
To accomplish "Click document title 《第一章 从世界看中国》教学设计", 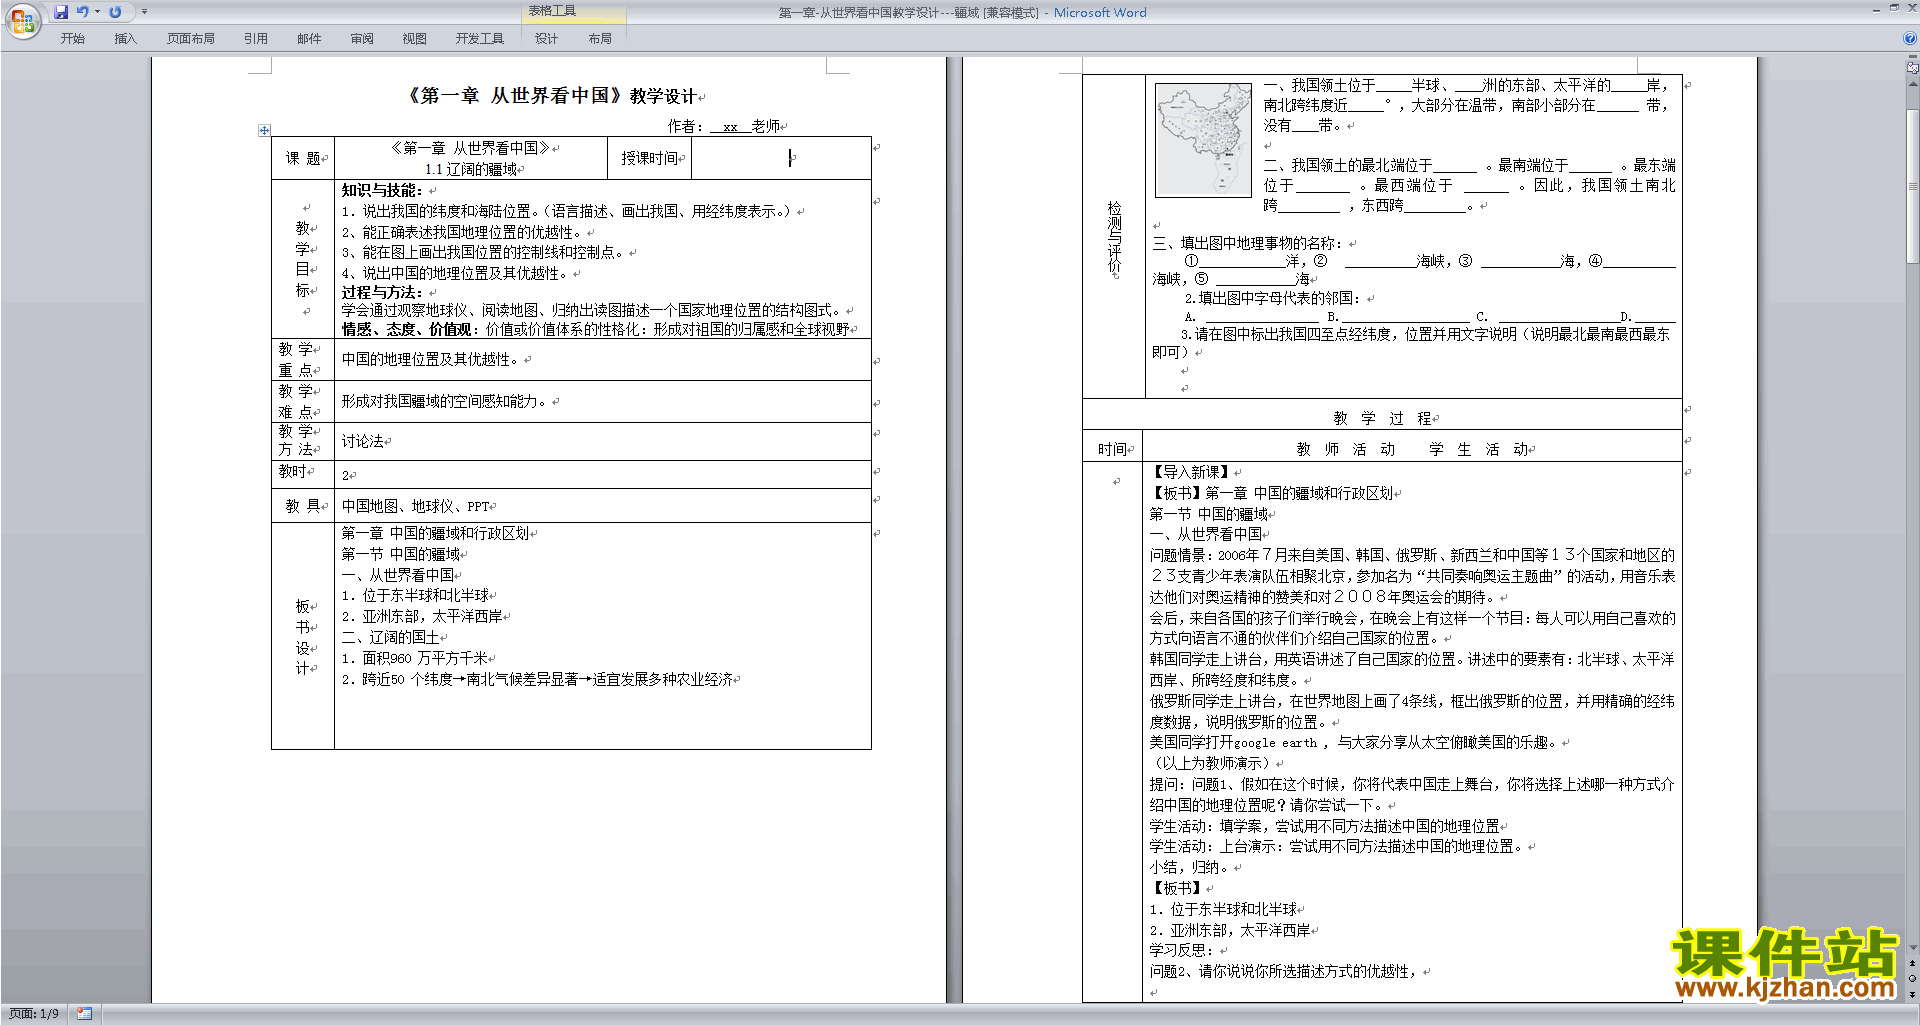I will [551, 96].
